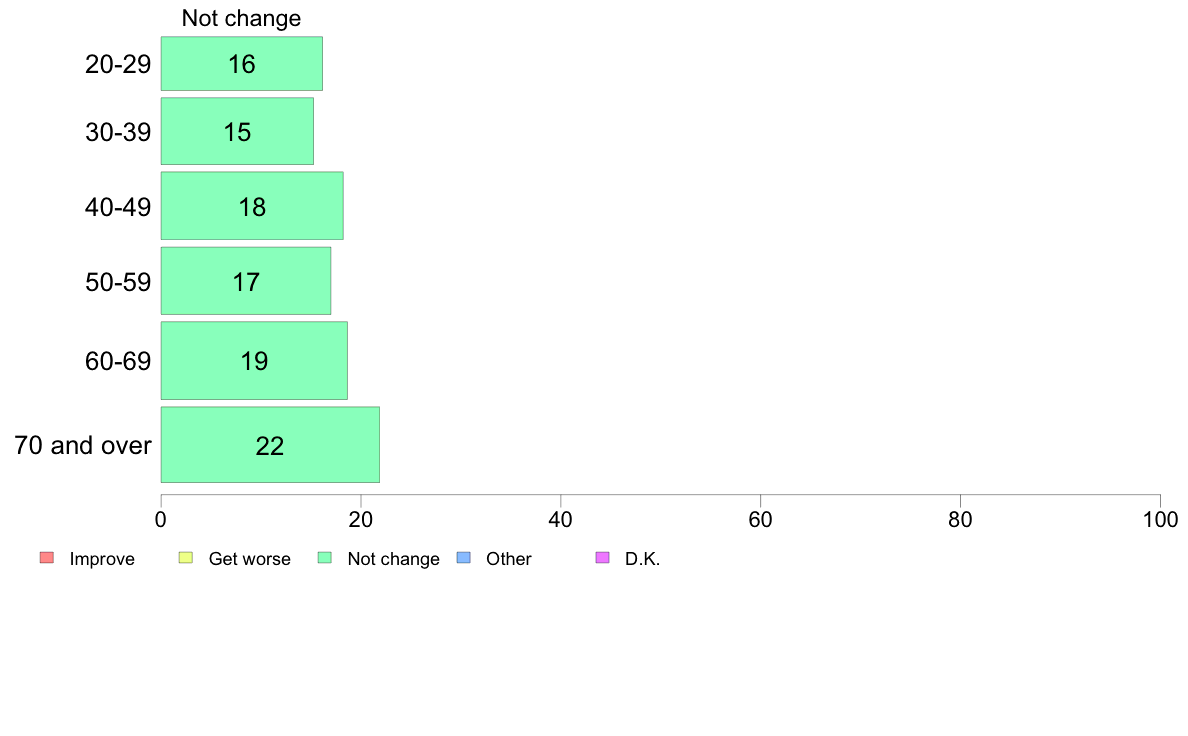
Task: Click the 70 and over bar showing 22
Action: coord(270,445)
